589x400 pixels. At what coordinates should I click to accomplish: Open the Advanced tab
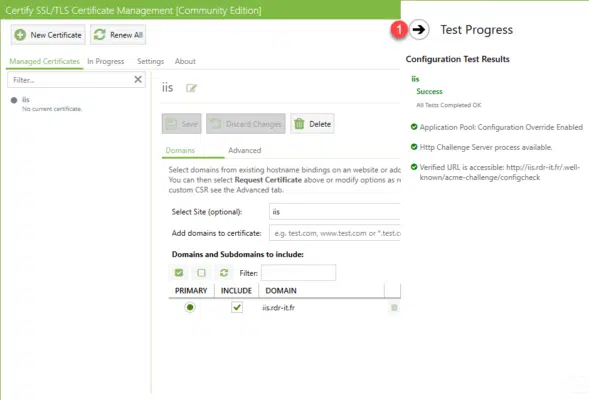[245, 150]
